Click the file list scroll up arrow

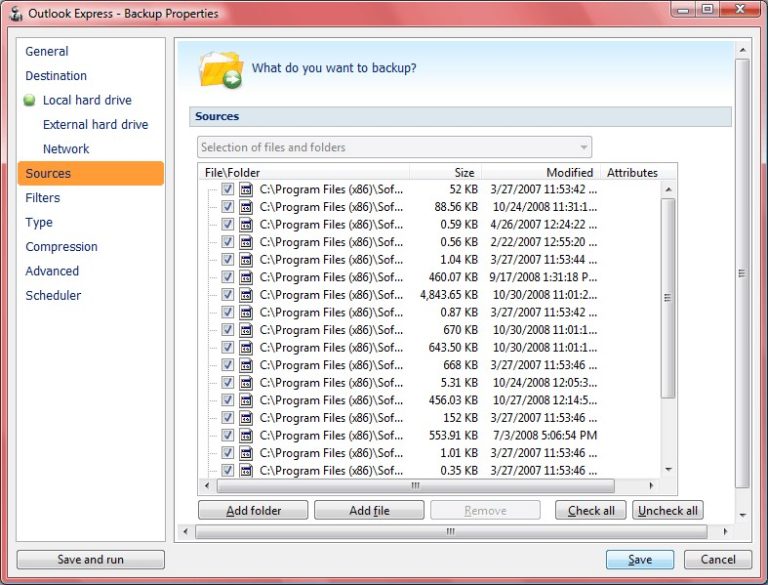point(668,189)
